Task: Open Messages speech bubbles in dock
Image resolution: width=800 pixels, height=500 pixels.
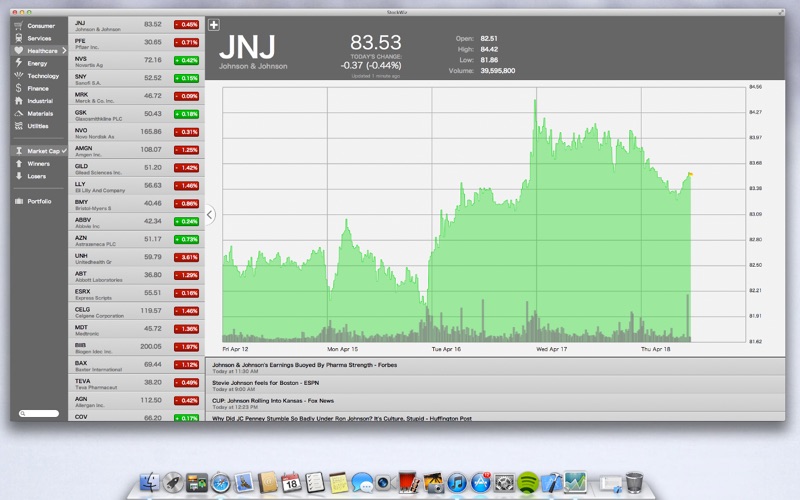Action: coord(362,482)
